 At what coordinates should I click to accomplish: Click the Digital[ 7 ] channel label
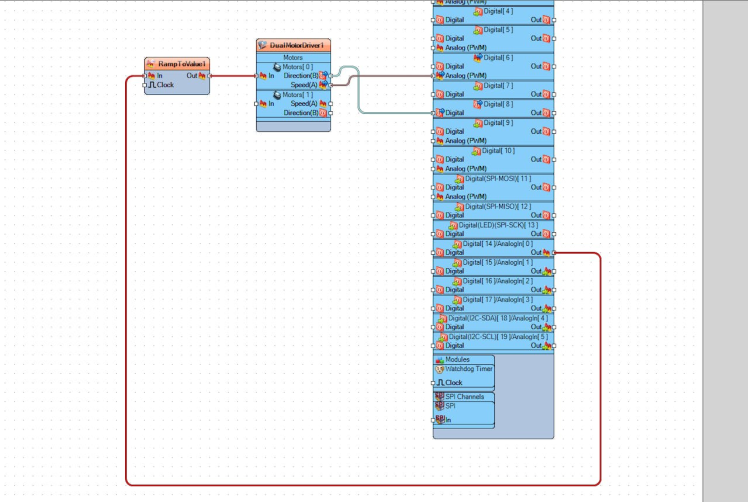click(499, 85)
